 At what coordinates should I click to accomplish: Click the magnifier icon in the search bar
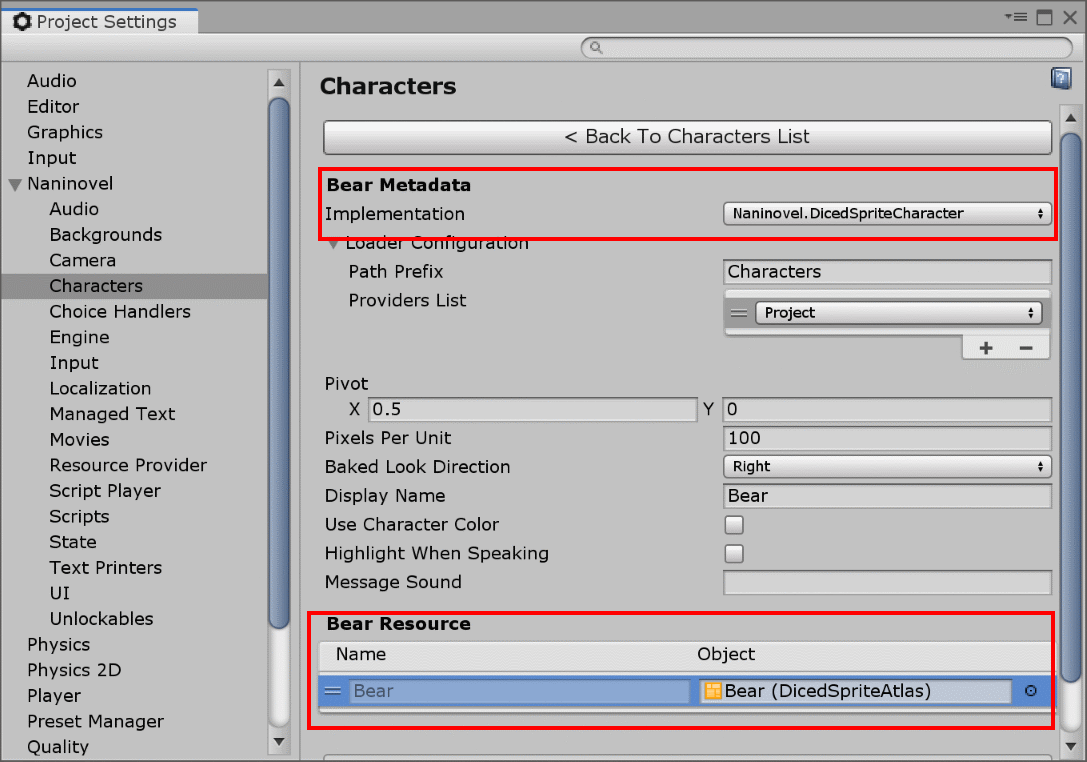coord(595,47)
